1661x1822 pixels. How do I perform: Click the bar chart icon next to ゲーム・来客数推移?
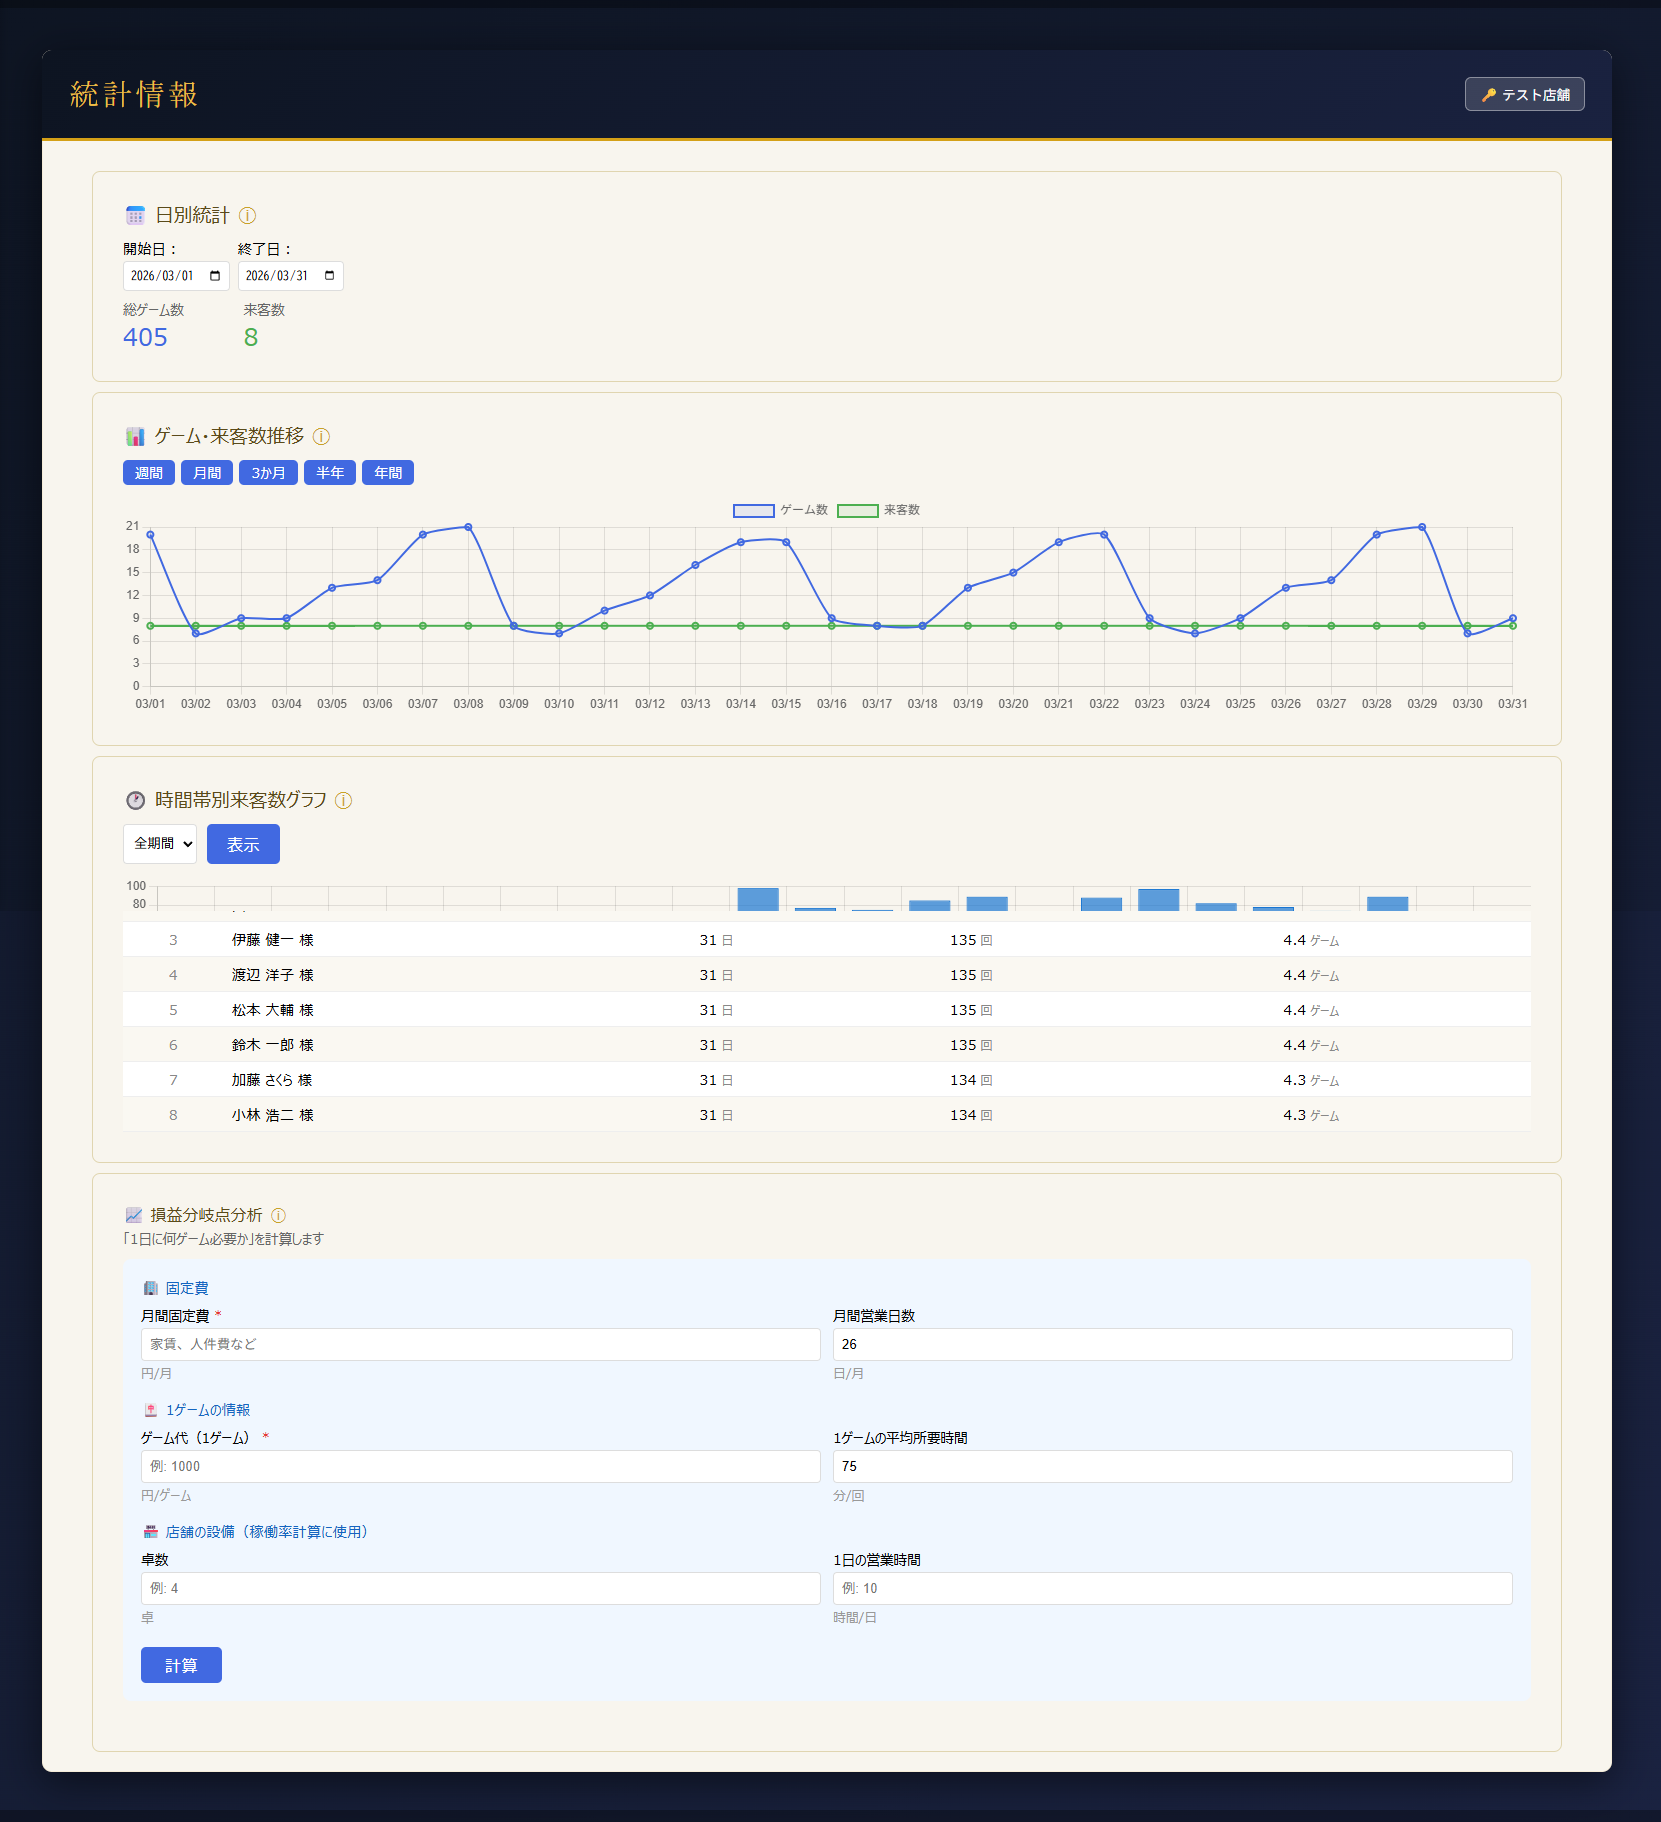pyautogui.click(x=135, y=437)
